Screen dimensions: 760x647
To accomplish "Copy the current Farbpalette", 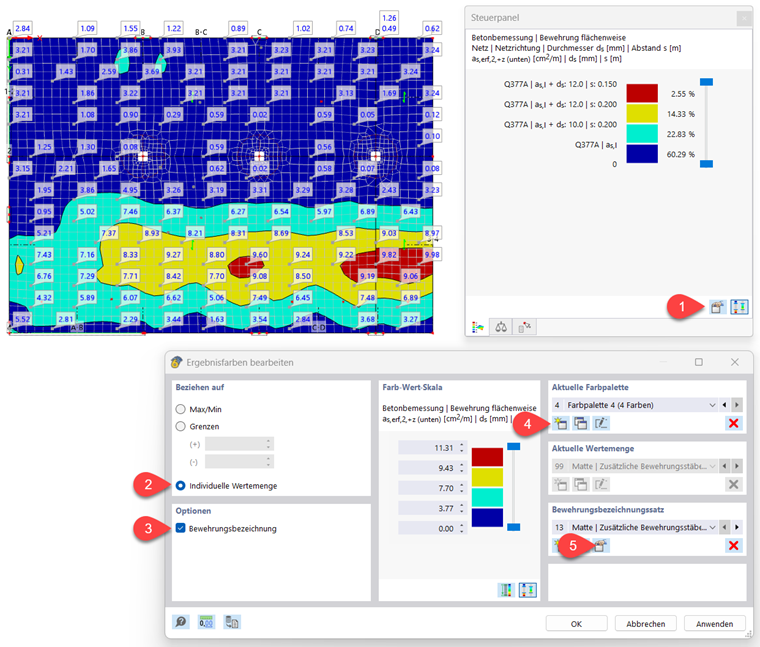I will pos(581,423).
